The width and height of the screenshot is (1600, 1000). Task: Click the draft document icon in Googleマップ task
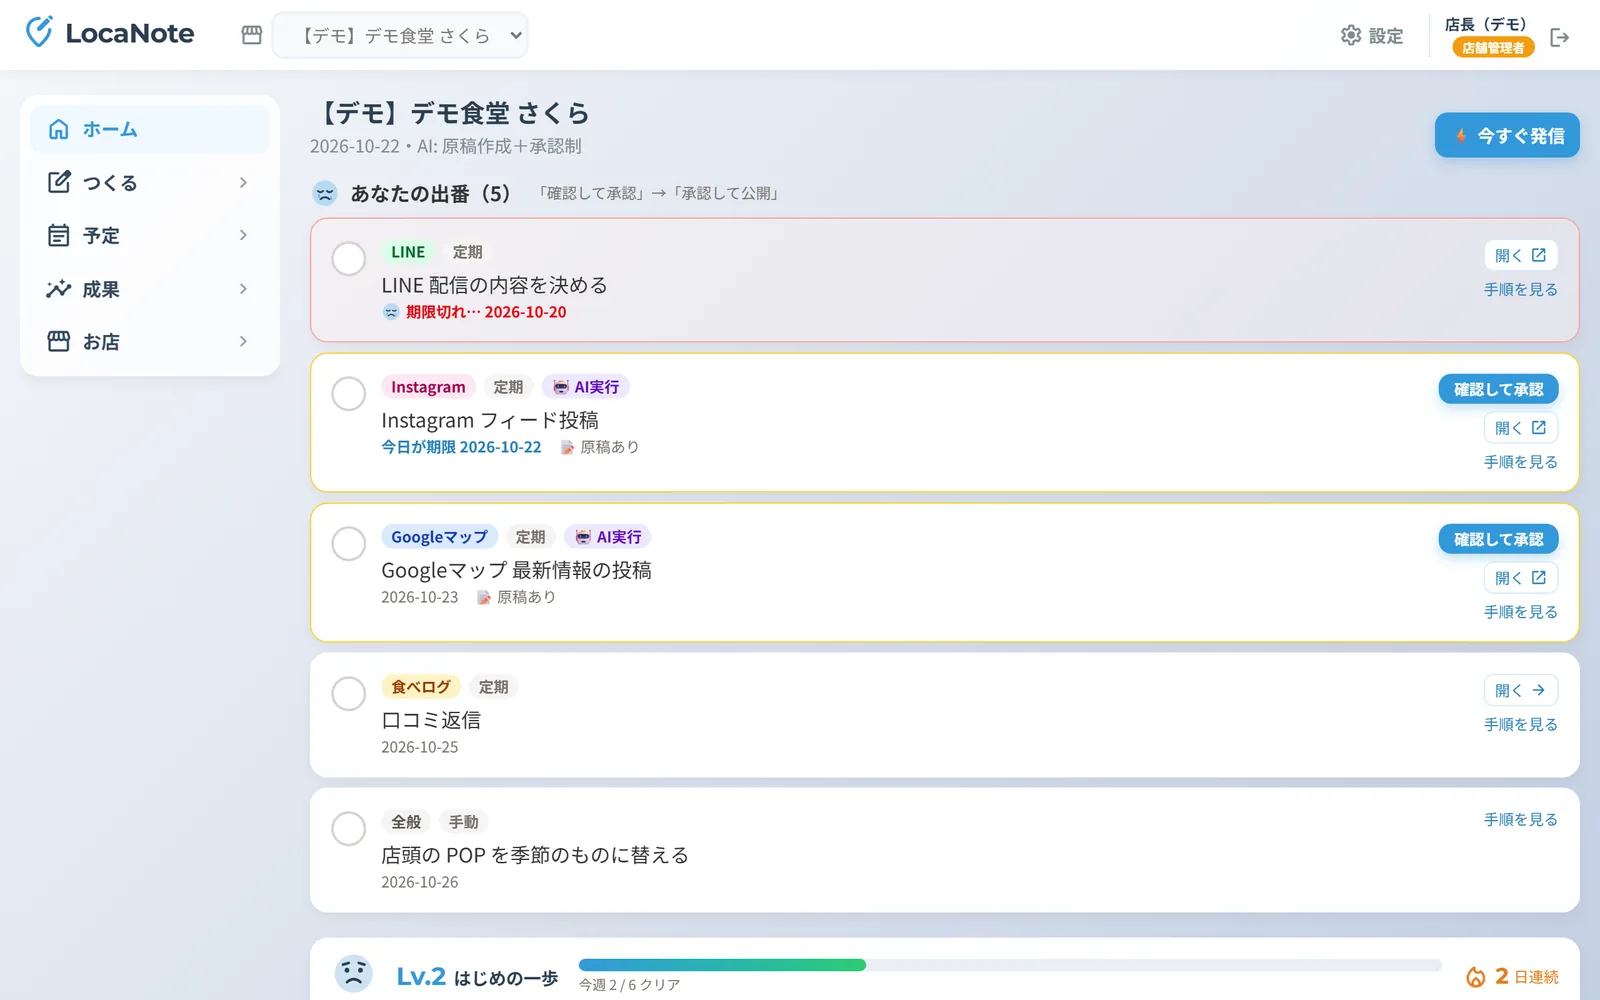coord(484,597)
